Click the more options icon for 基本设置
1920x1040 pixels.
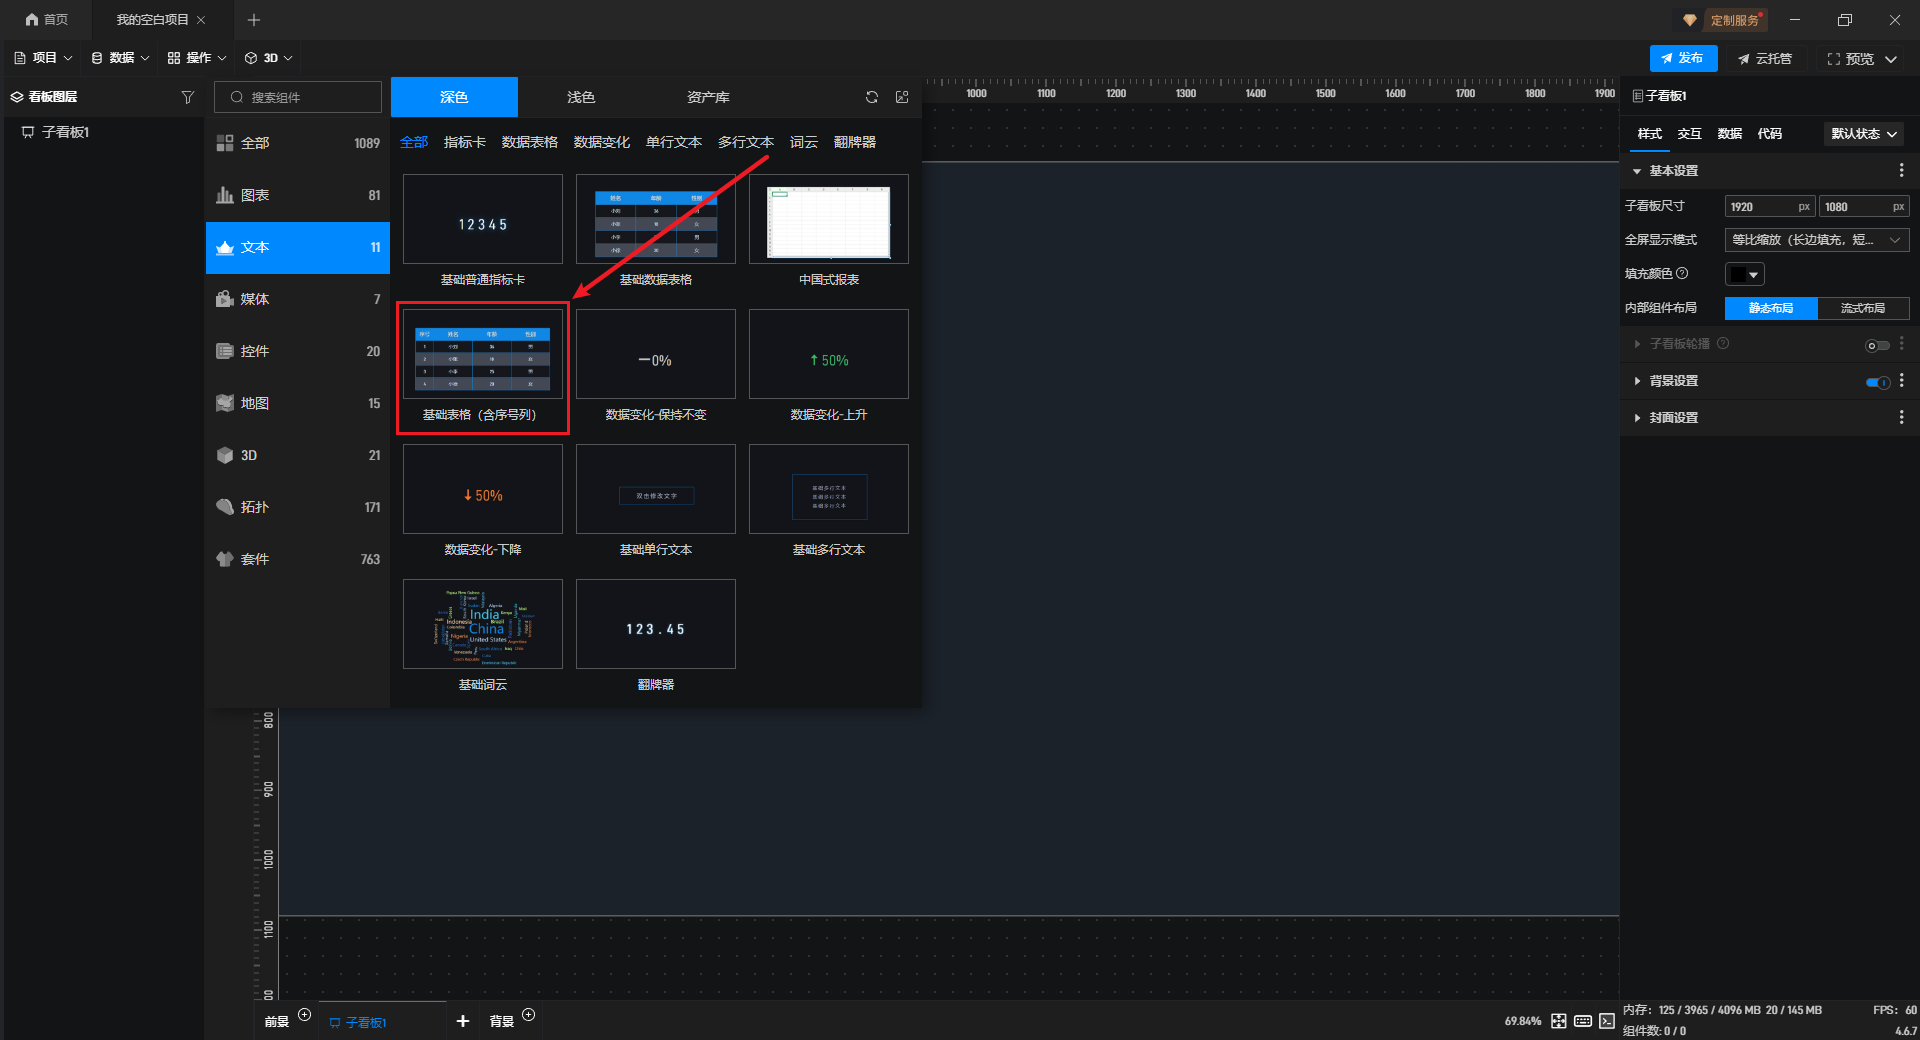coord(1901,171)
